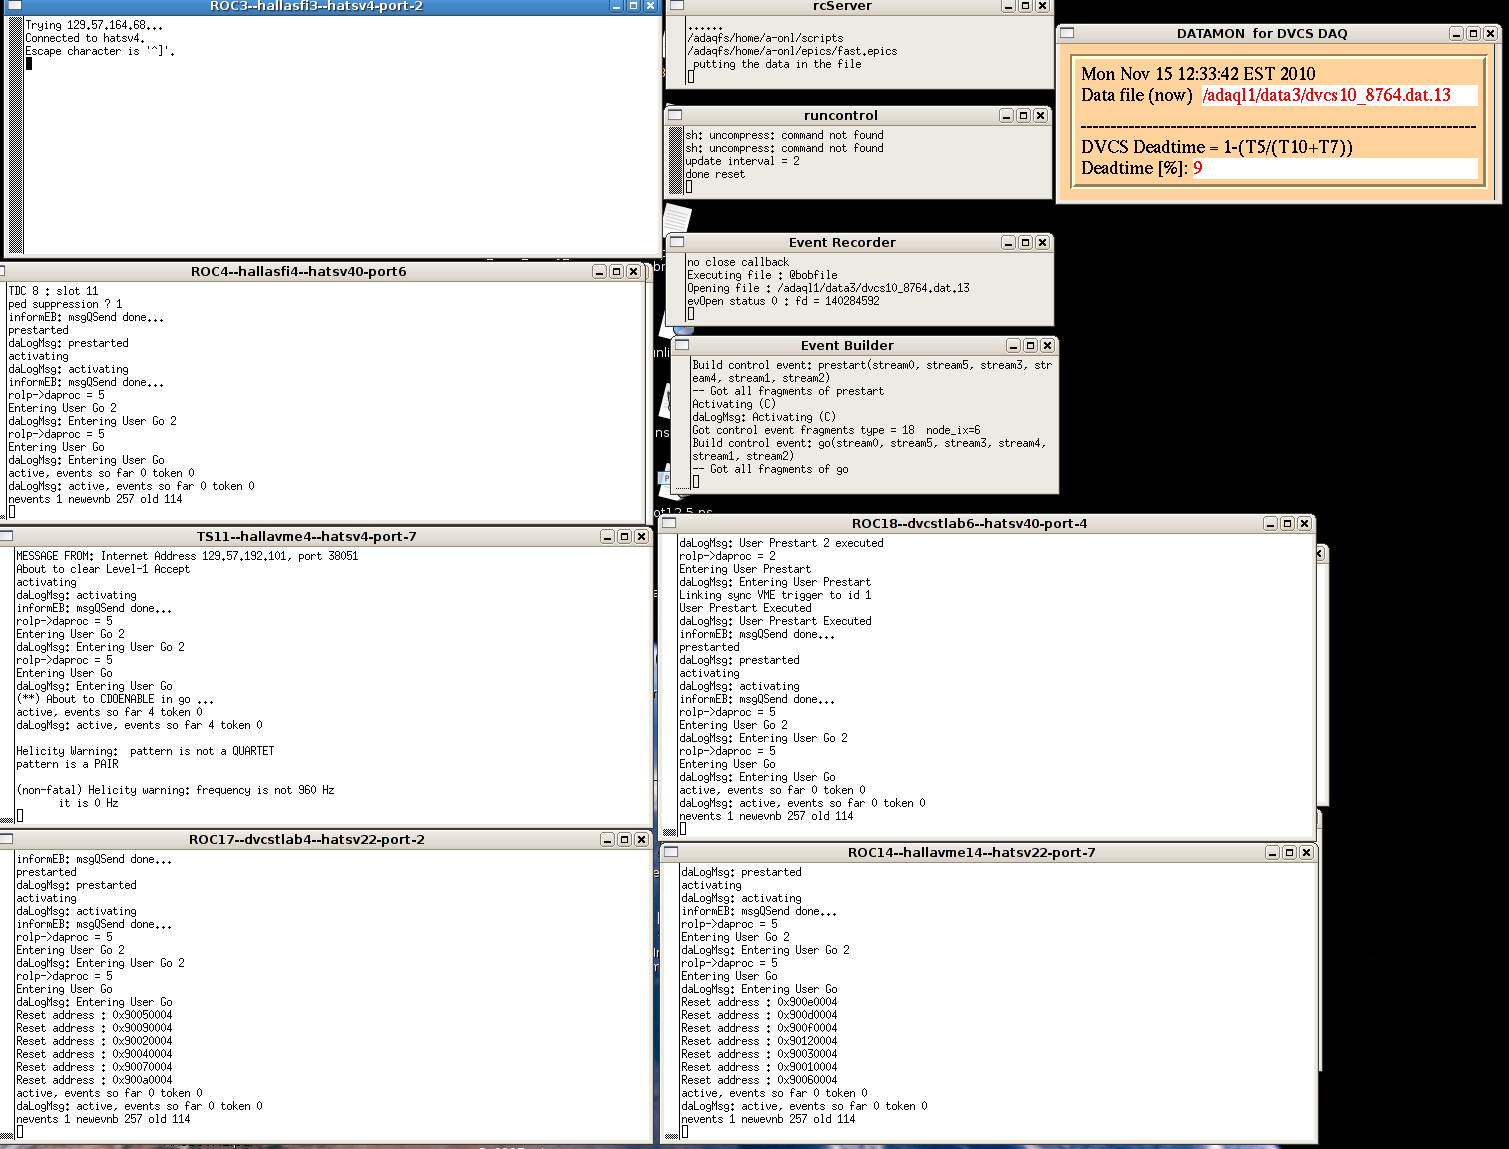1509x1149 pixels.
Task: Maximize the DATAMON for DVCS DAQ window
Action: click(x=1473, y=33)
